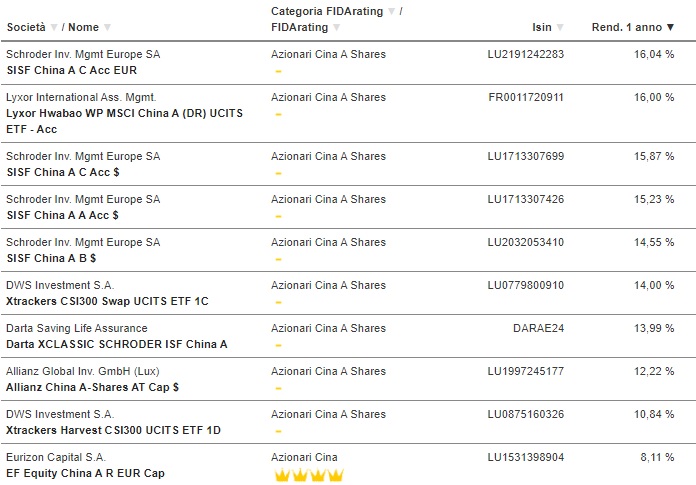The height and width of the screenshot is (485, 696).
Task: Open Xtrackers CSI300 Swap UCITS ETF 1C
Action: pyautogui.click(x=107, y=301)
